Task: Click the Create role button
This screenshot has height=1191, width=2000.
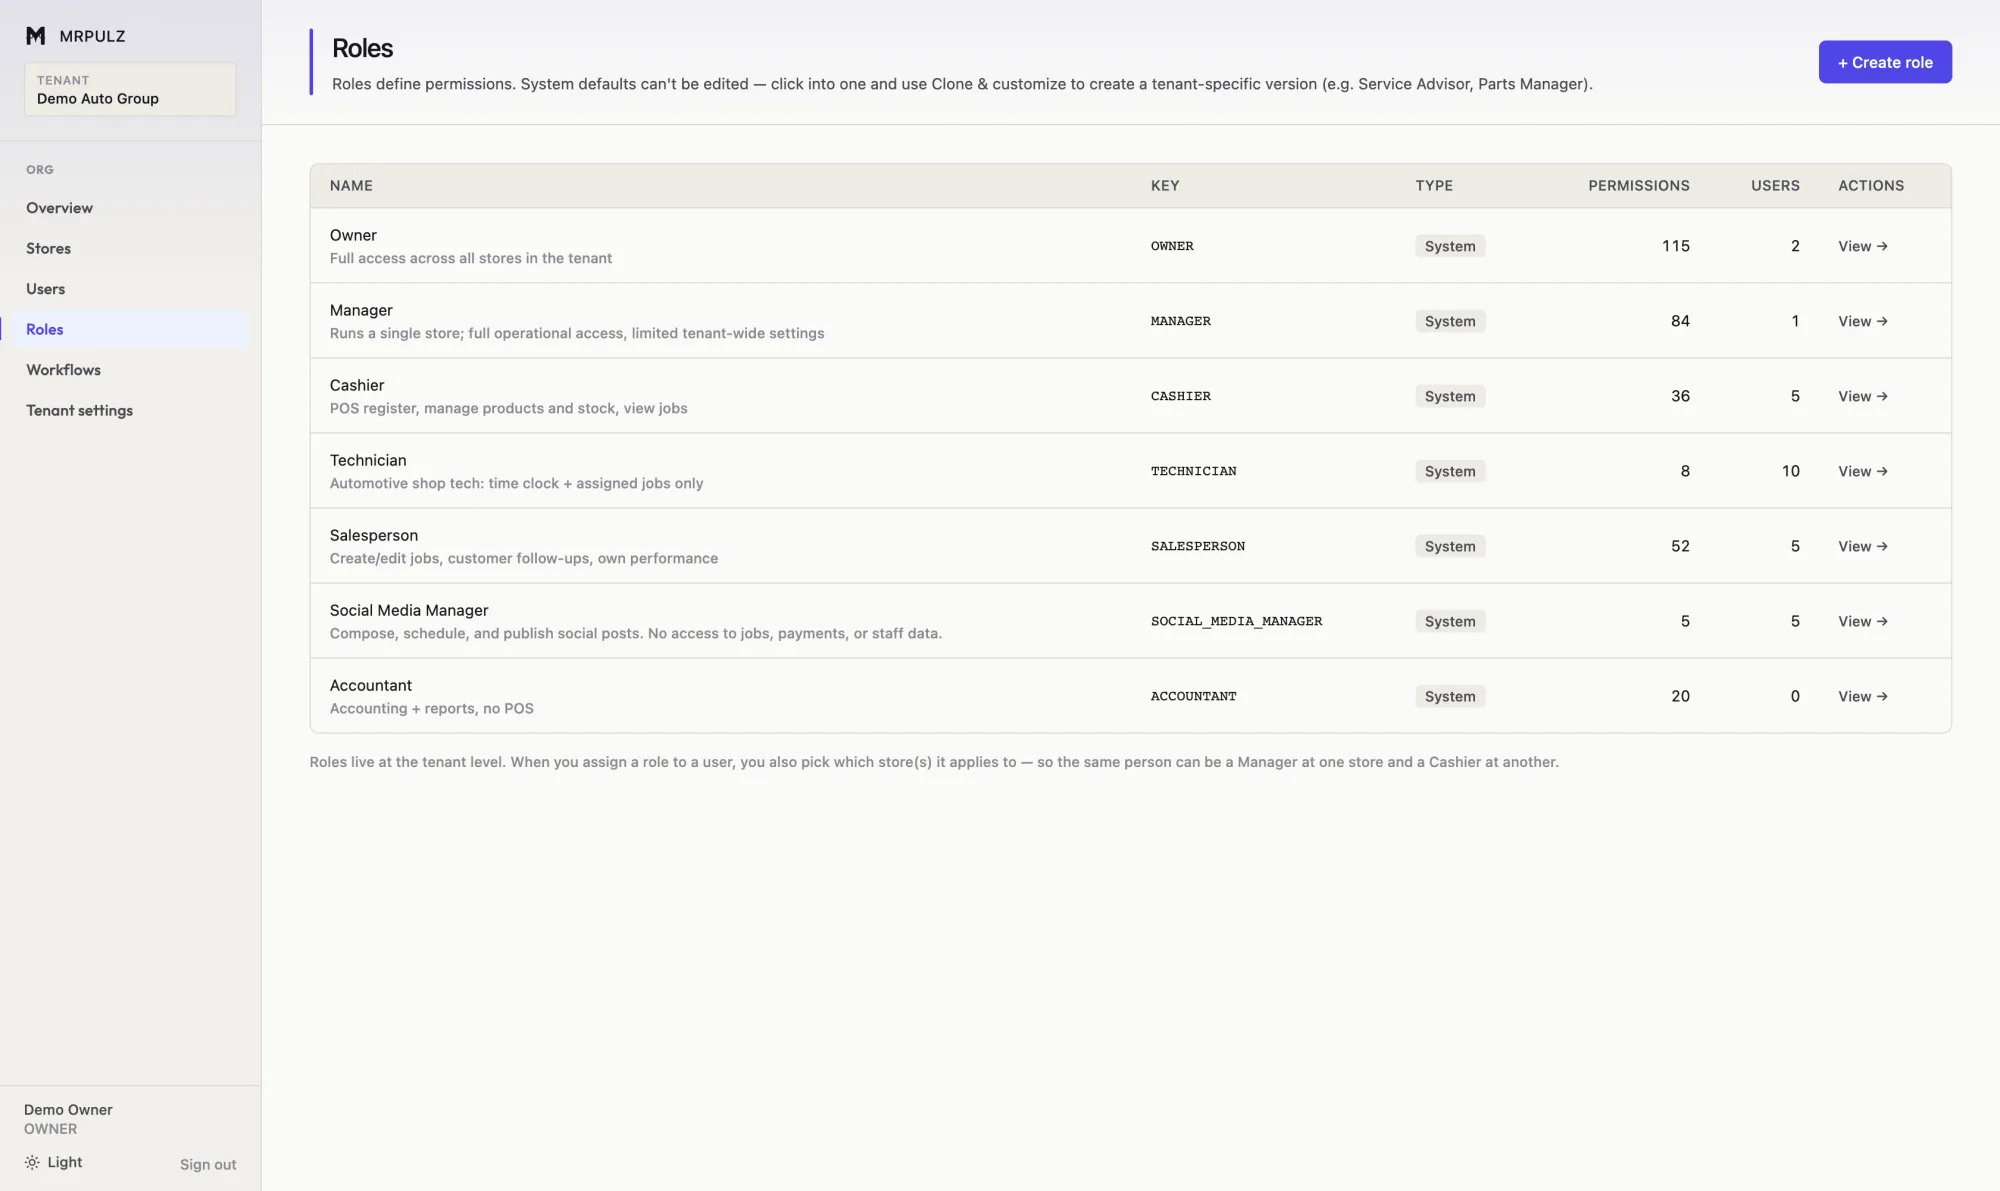Action: tap(1884, 62)
